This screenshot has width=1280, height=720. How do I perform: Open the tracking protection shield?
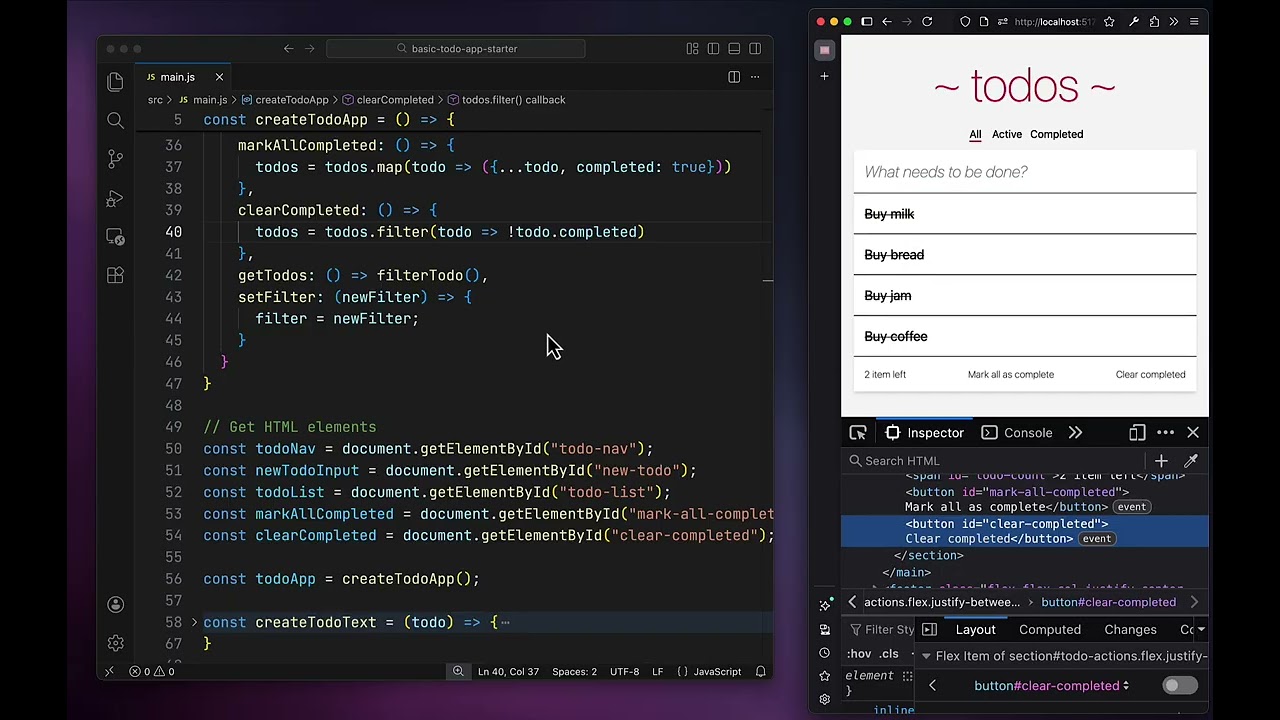(x=965, y=22)
